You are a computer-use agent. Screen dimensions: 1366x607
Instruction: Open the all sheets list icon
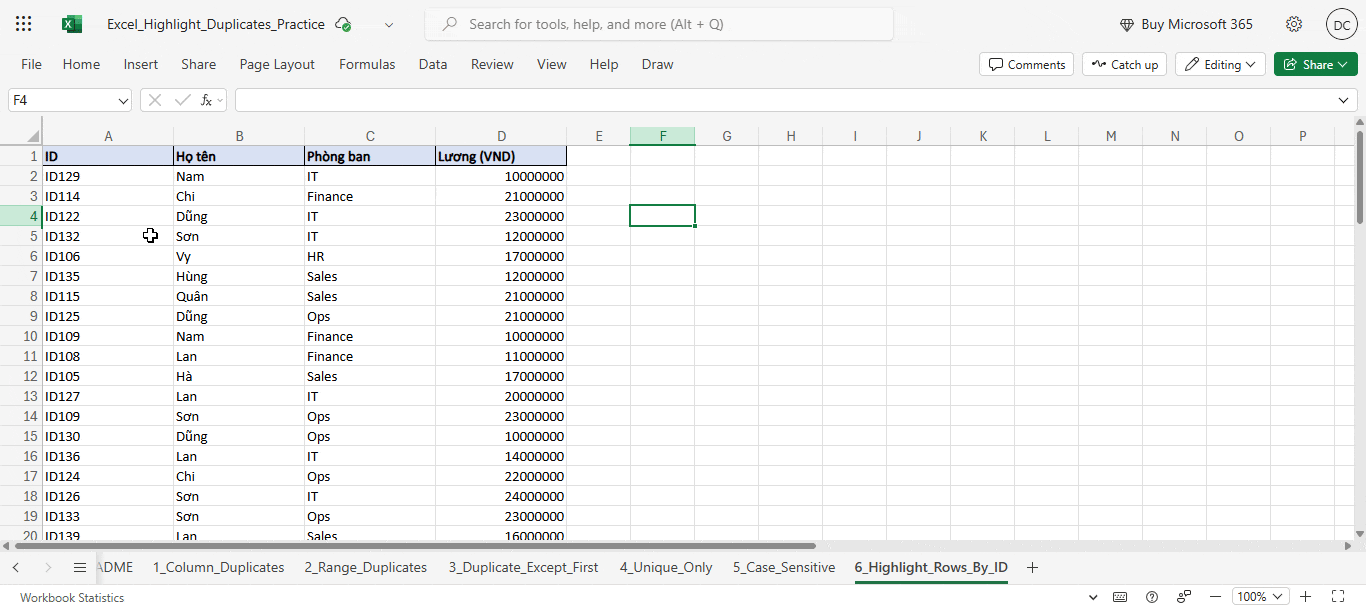click(80, 567)
